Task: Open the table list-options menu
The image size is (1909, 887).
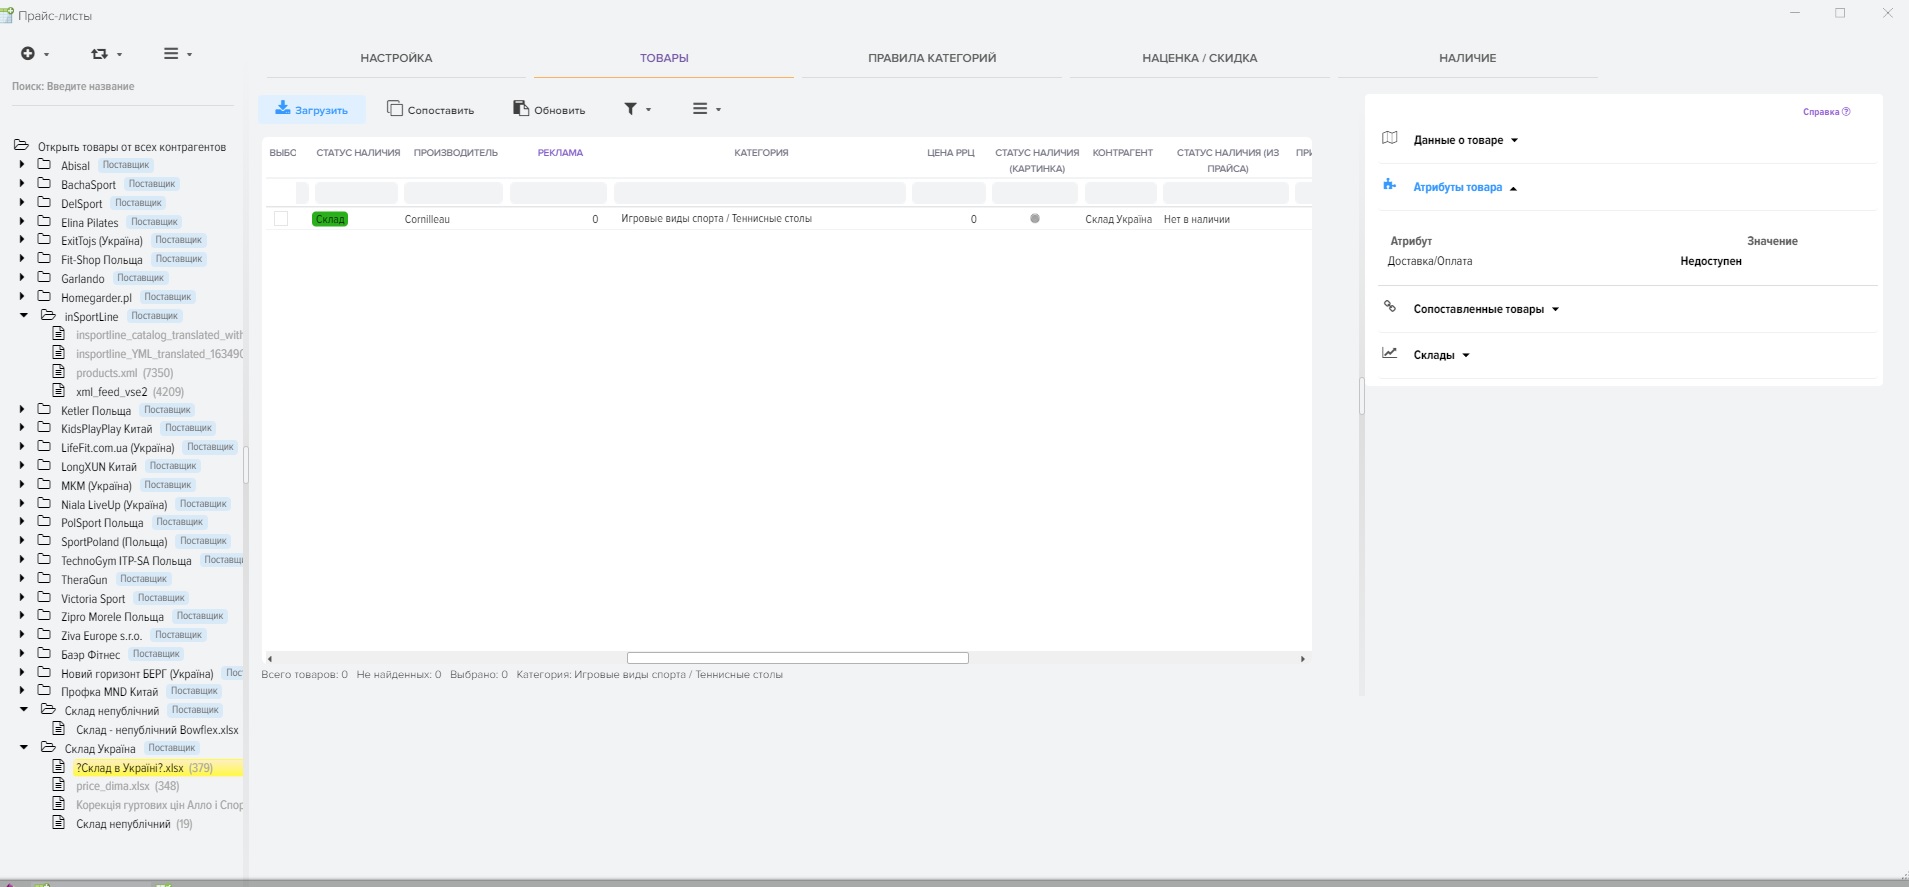Action: coord(706,109)
